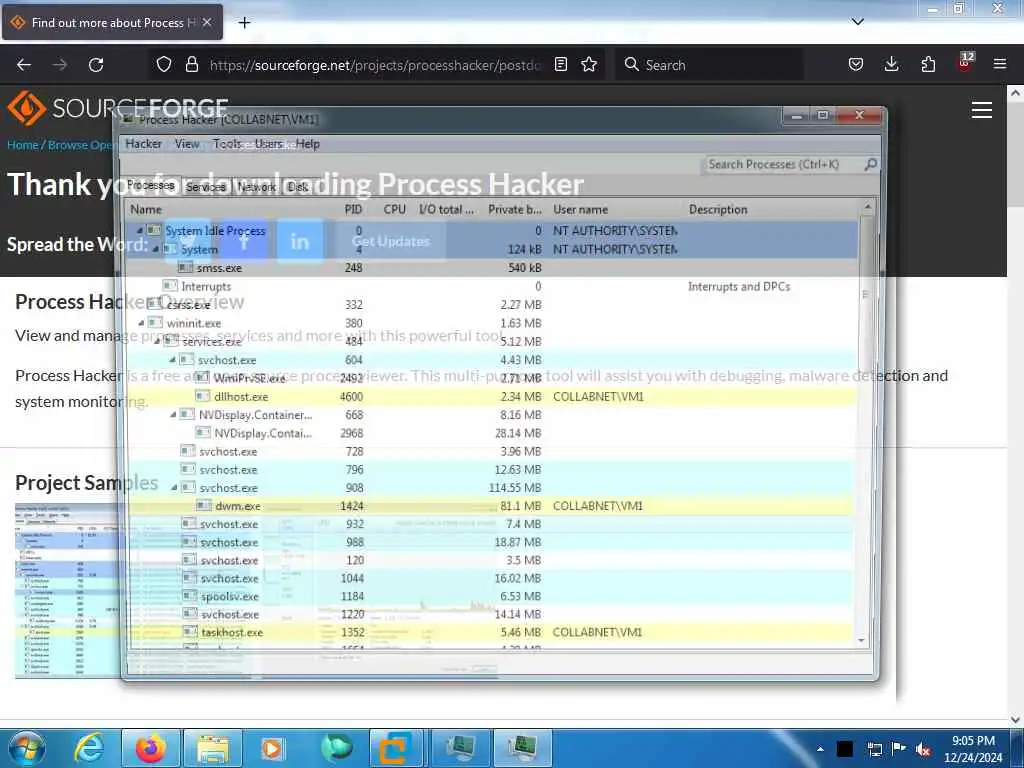Sort by the Description column header

click(x=718, y=210)
